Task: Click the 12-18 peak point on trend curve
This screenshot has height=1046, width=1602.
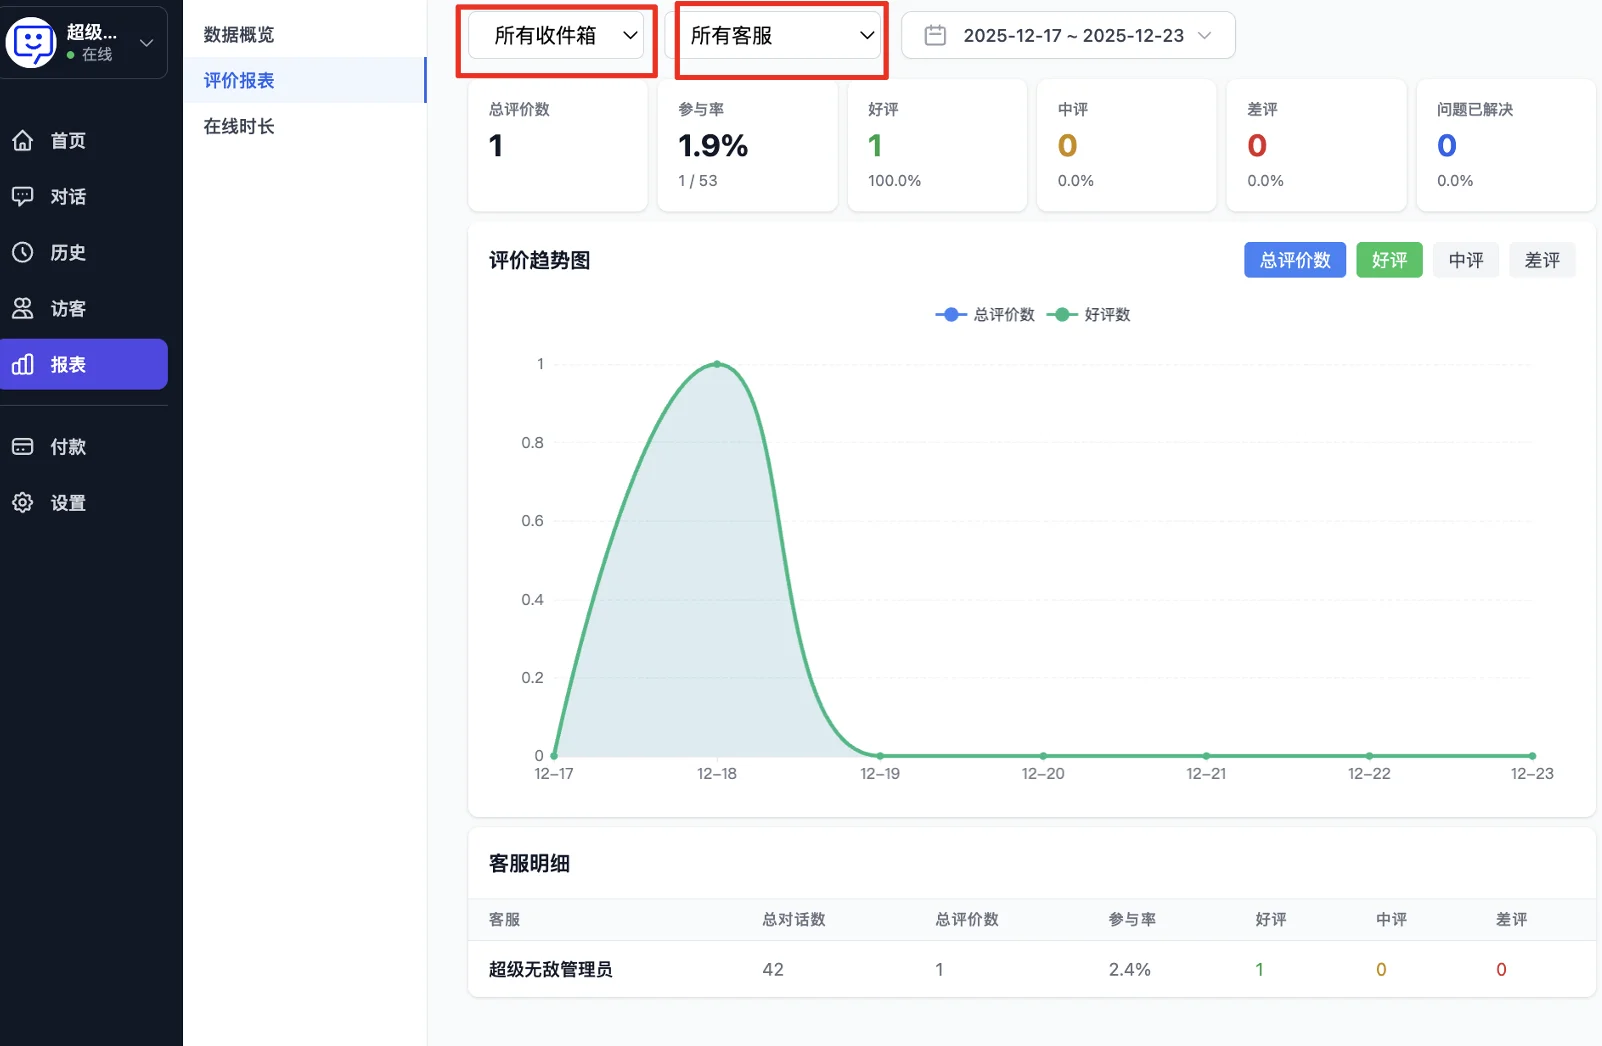Action: tap(716, 364)
